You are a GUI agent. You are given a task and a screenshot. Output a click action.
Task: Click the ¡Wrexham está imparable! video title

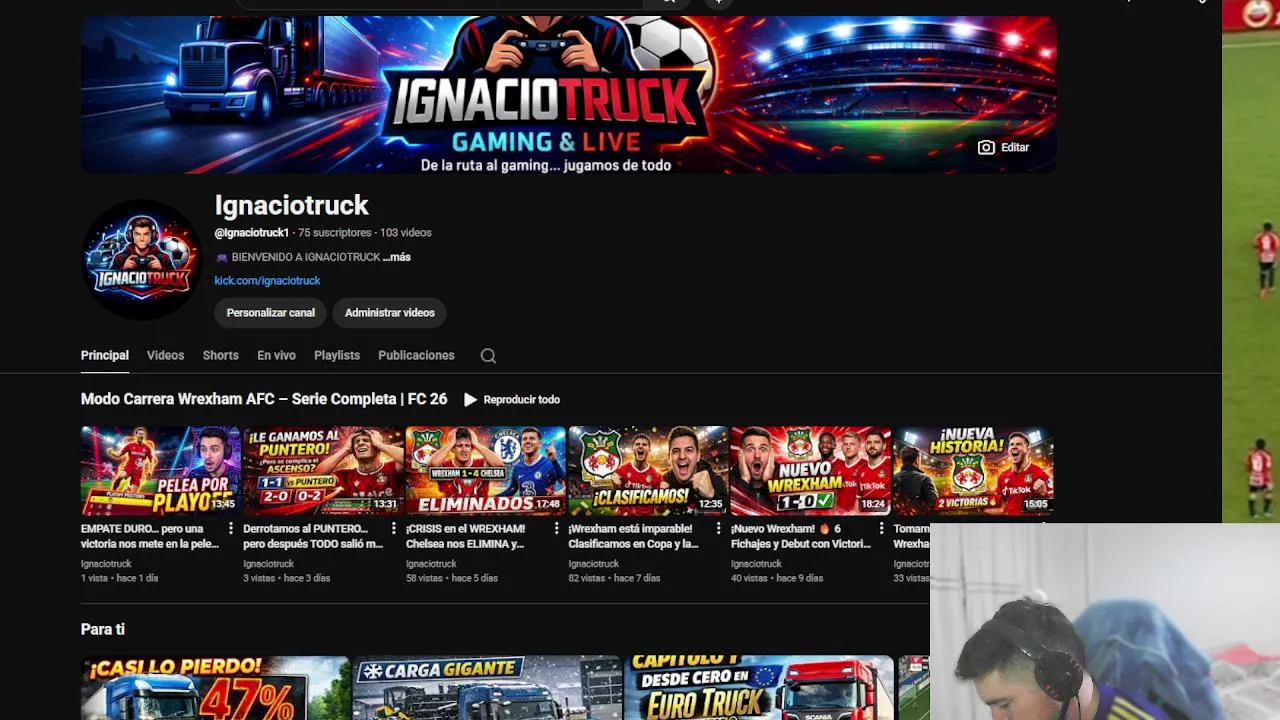pos(633,536)
